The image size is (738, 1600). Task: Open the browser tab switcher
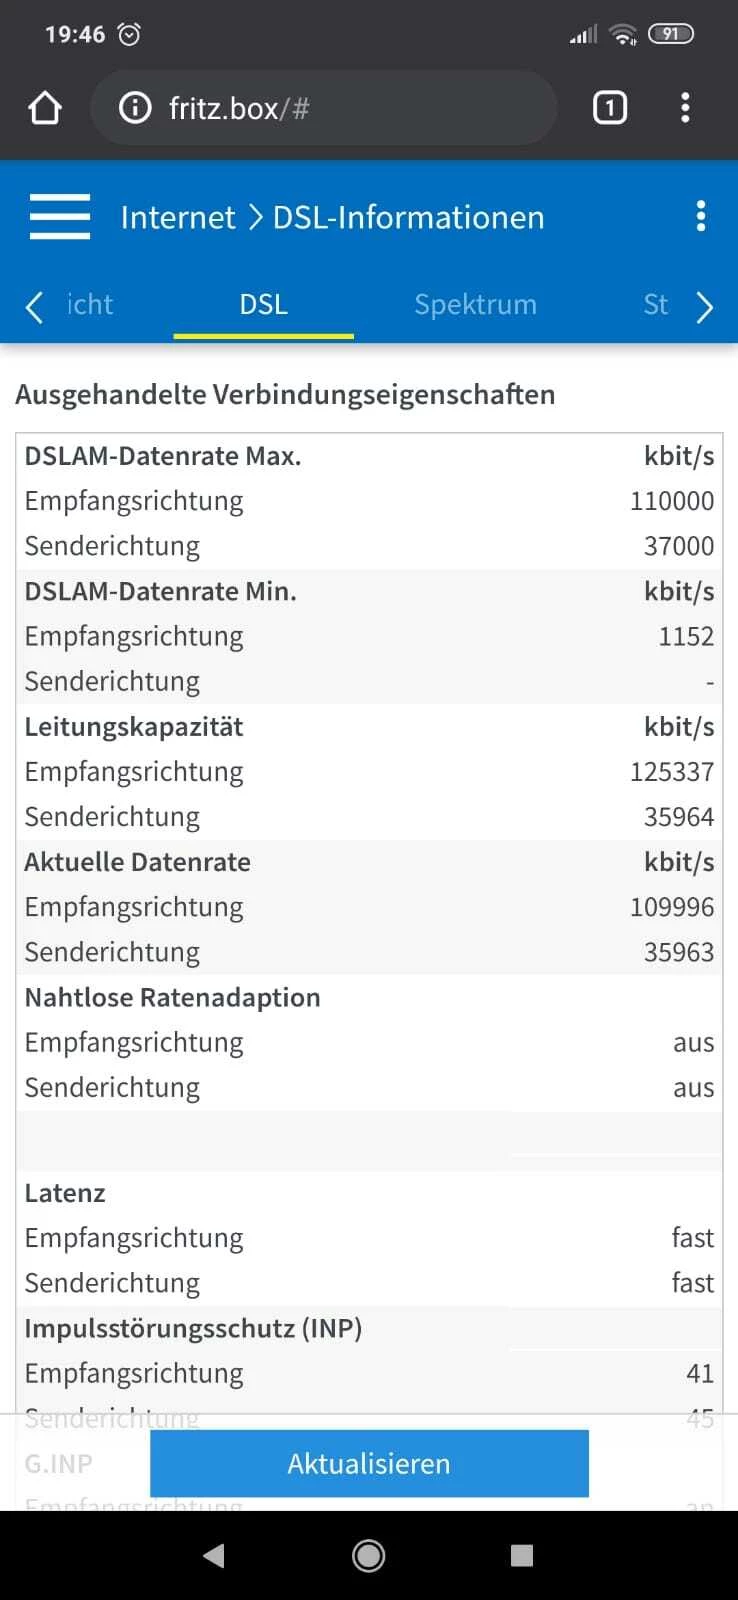pyautogui.click(x=610, y=108)
